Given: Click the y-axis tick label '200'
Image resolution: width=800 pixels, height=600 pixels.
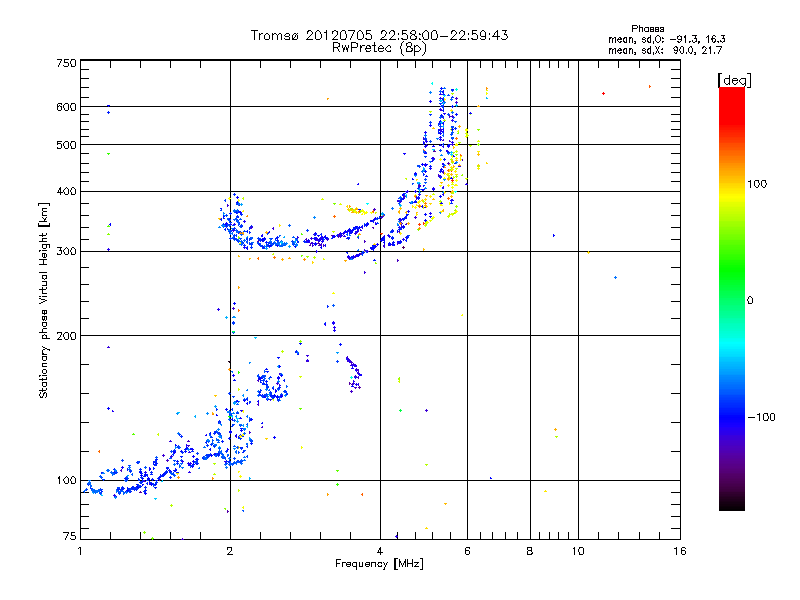Looking at the screenshot, I should 66,336.
